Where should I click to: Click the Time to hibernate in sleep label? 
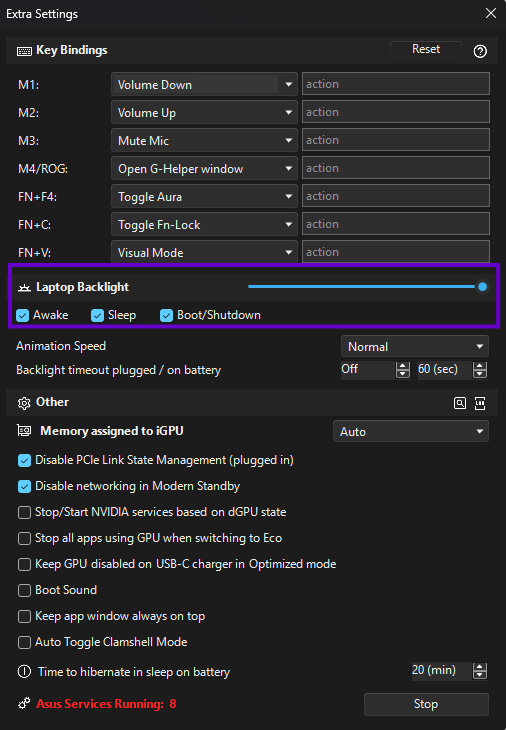pyautogui.click(x=134, y=672)
